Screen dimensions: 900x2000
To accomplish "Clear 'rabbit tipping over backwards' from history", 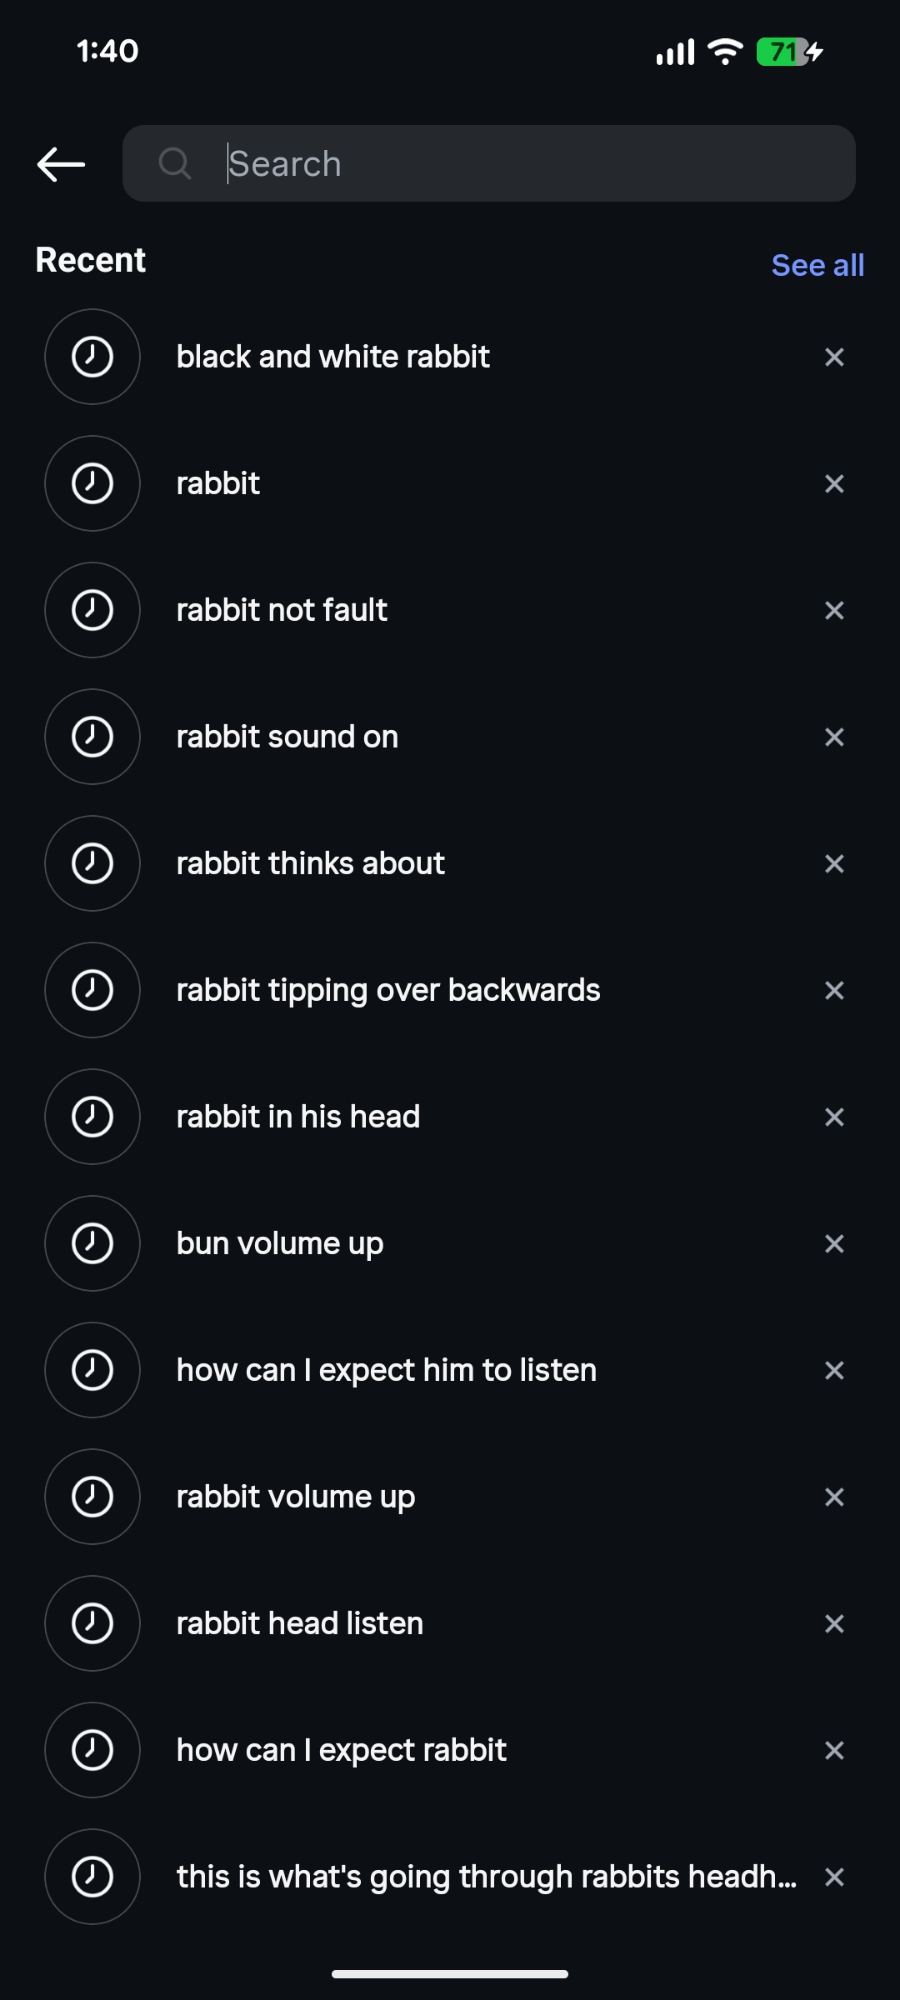I will click(834, 990).
